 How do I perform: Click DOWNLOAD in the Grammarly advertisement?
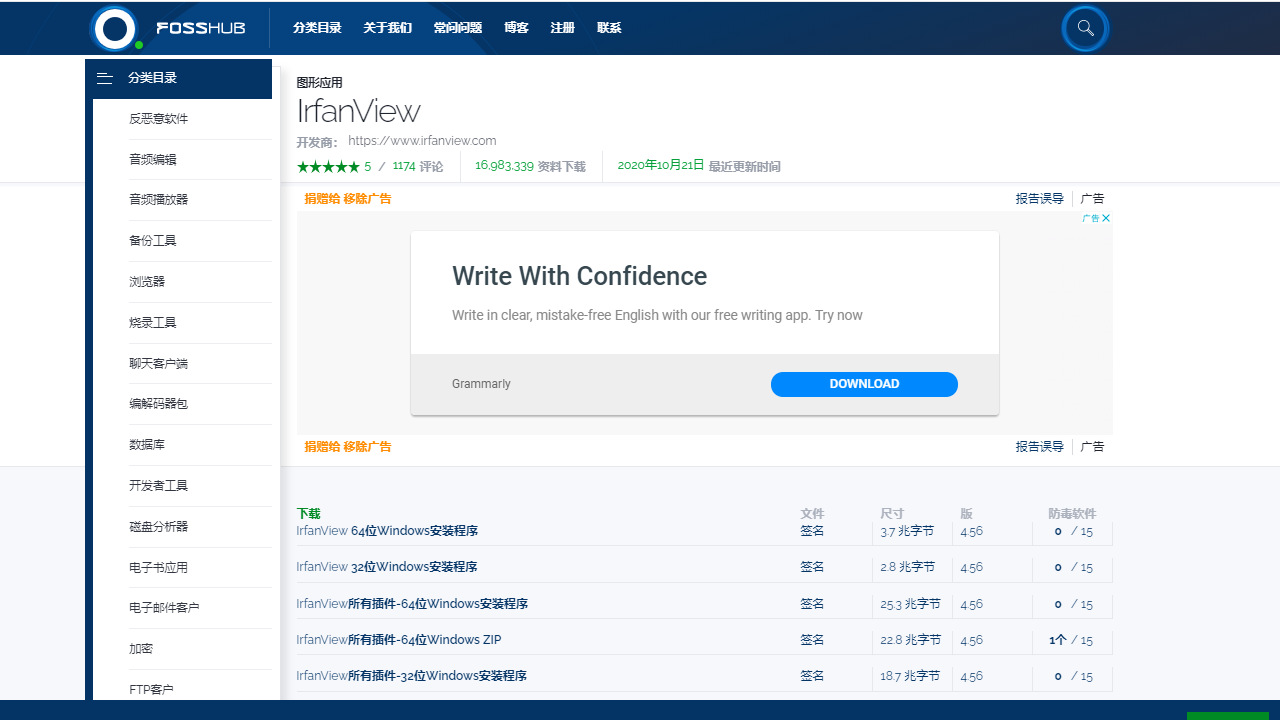864,384
